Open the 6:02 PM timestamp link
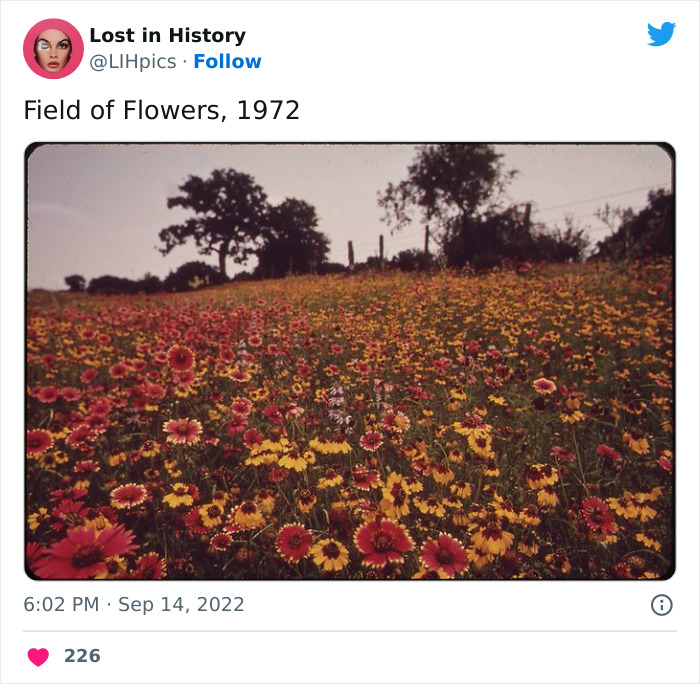The width and height of the screenshot is (700, 684). 60,605
